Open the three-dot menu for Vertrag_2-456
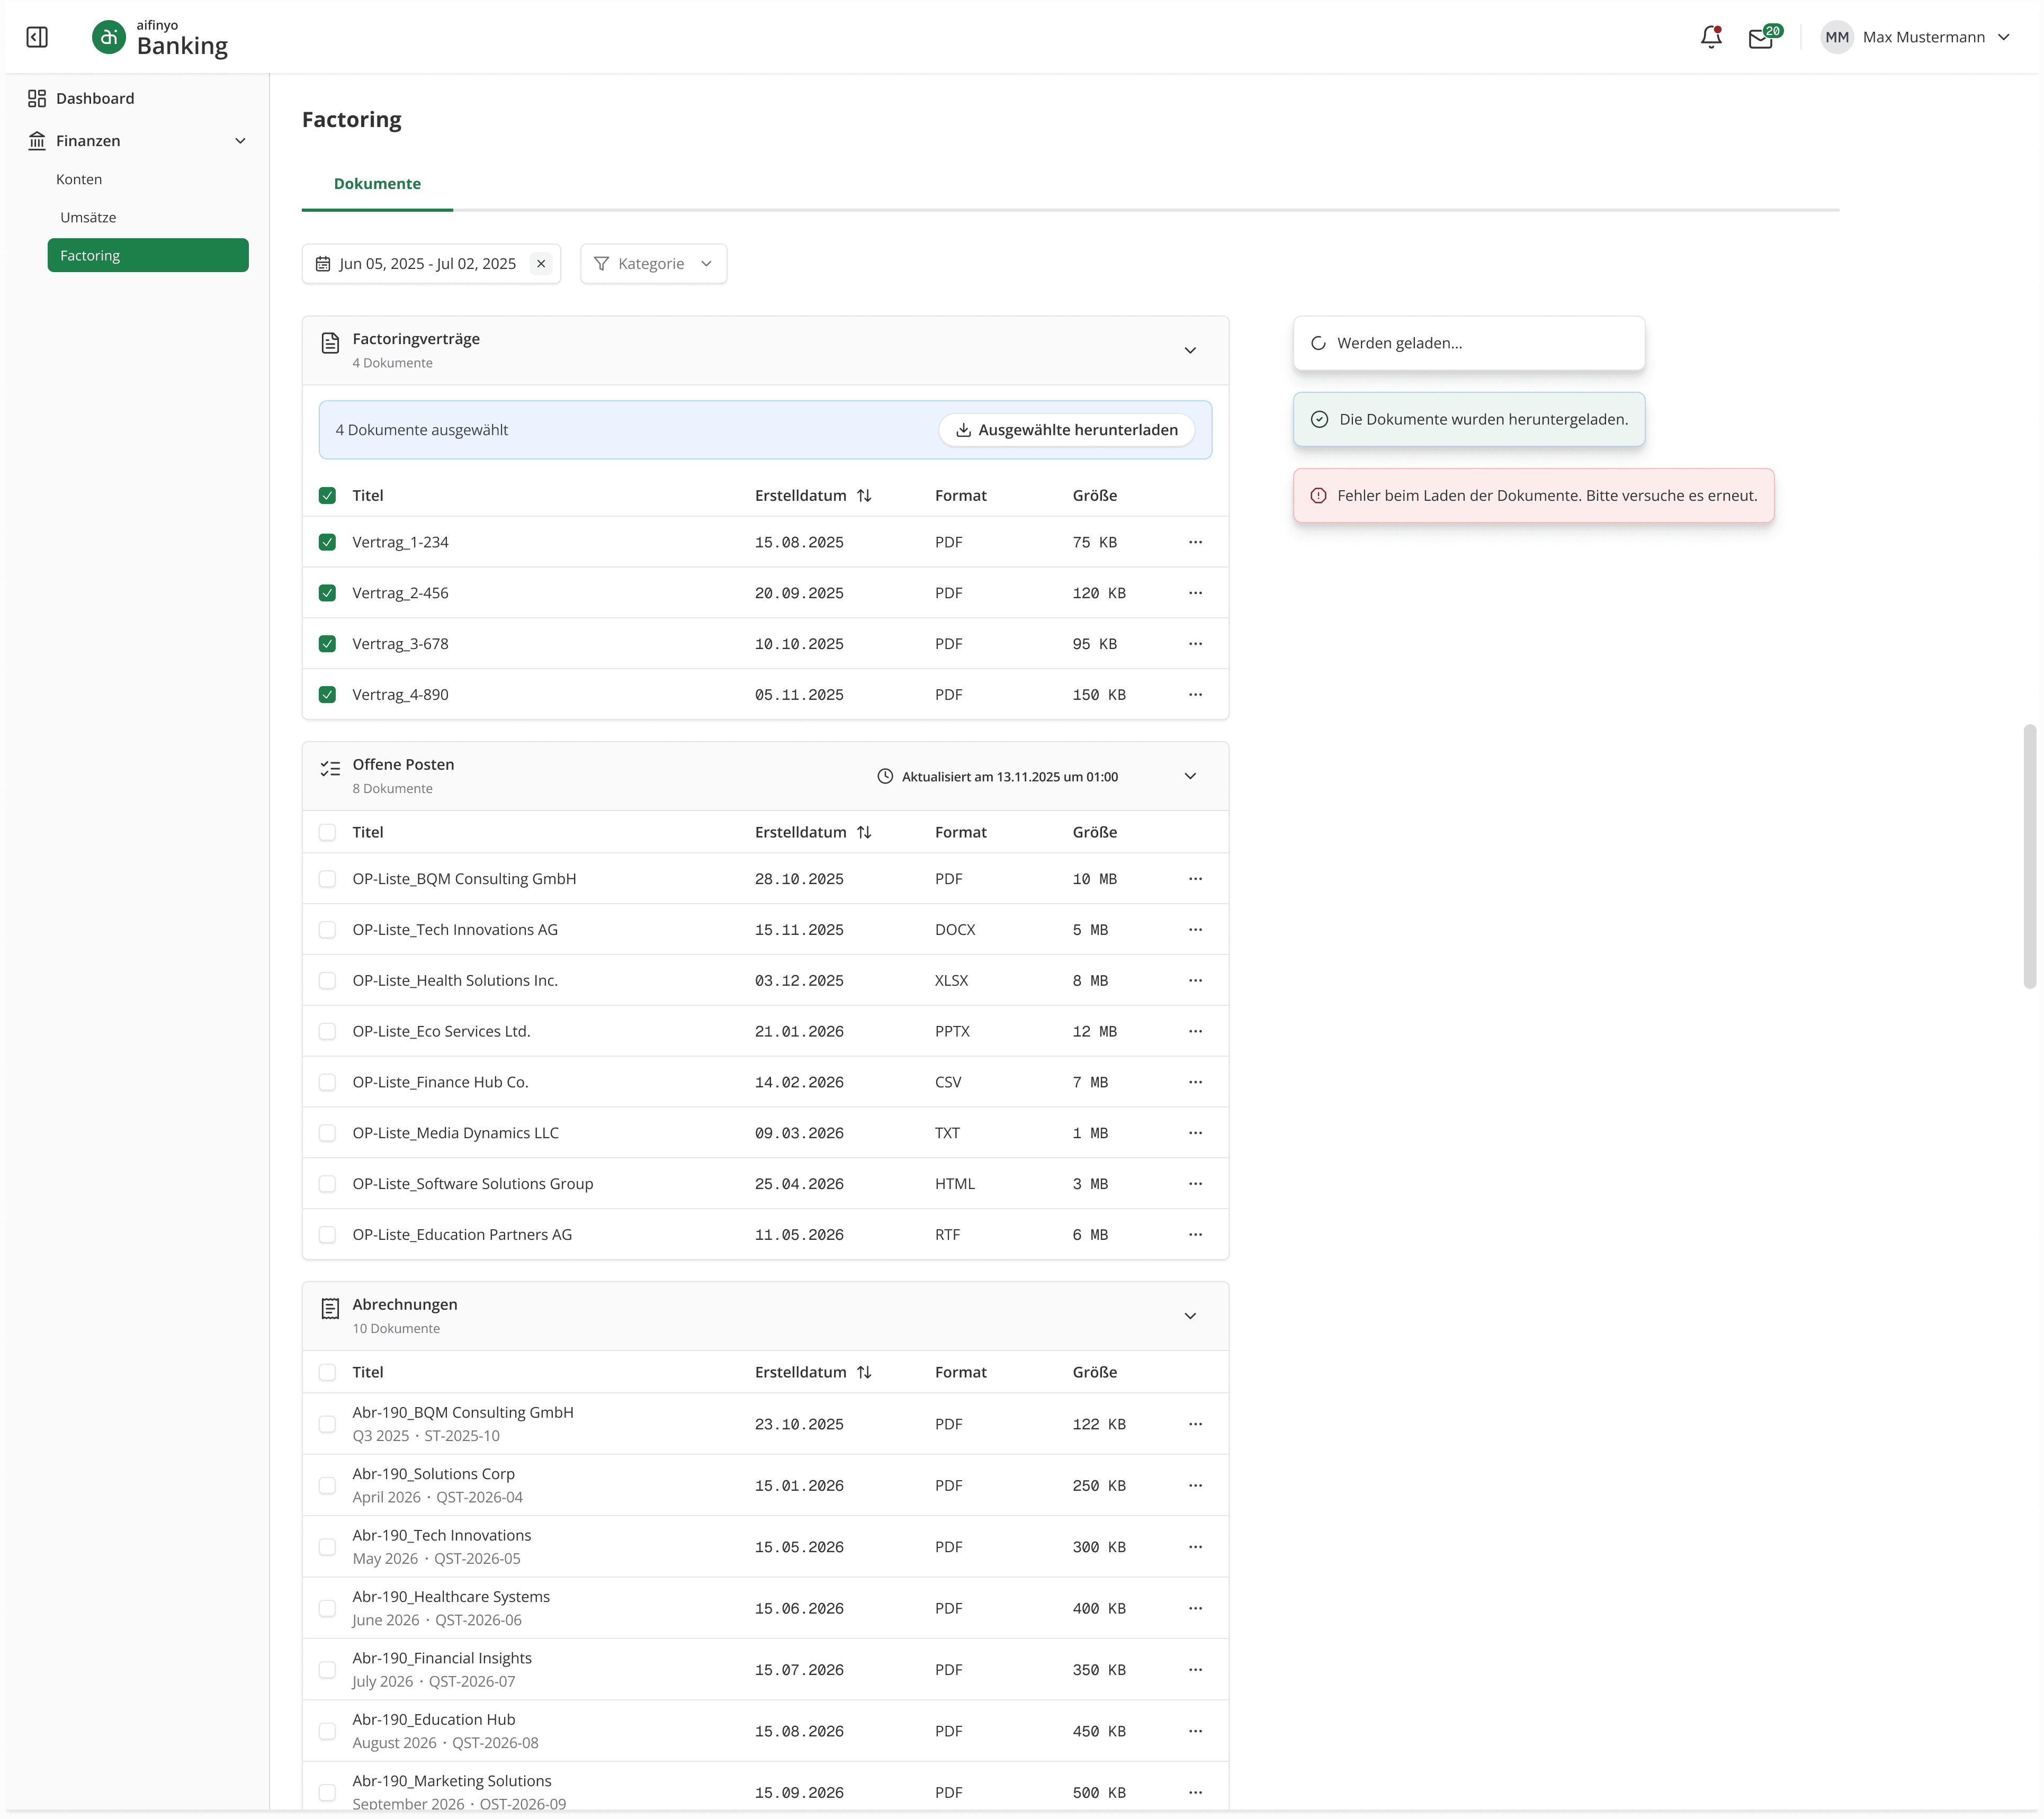Image resolution: width=2044 pixels, height=1819 pixels. (x=1195, y=593)
